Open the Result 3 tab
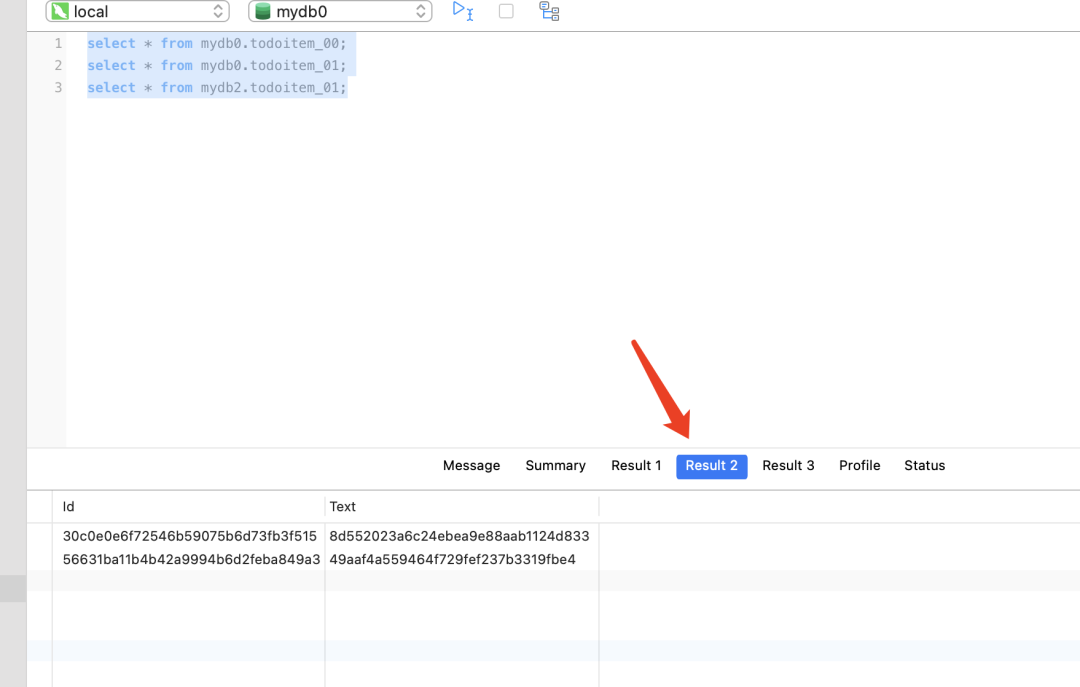This screenshot has height=687, width=1080. click(788, 466)
